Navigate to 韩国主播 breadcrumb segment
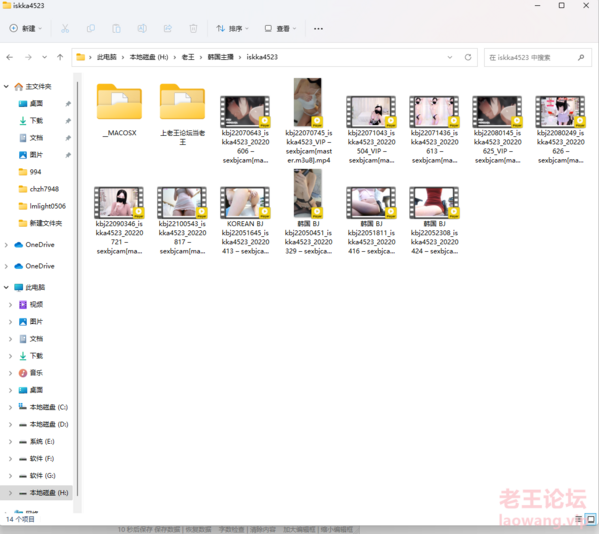 (220, 57)
